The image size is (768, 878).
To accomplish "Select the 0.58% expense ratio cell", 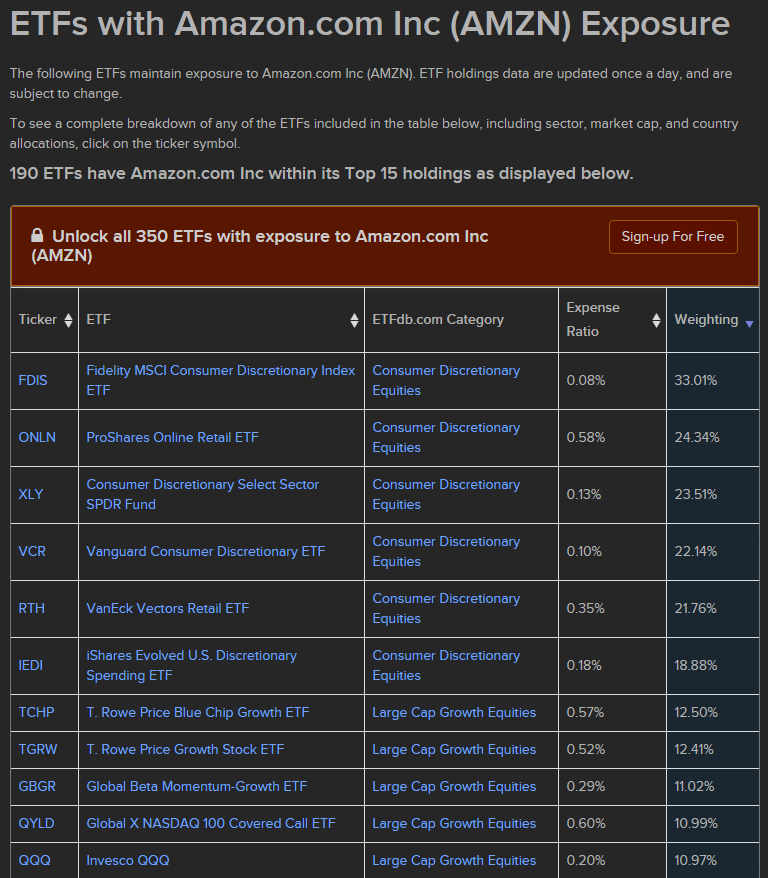I will click(612, 437).
